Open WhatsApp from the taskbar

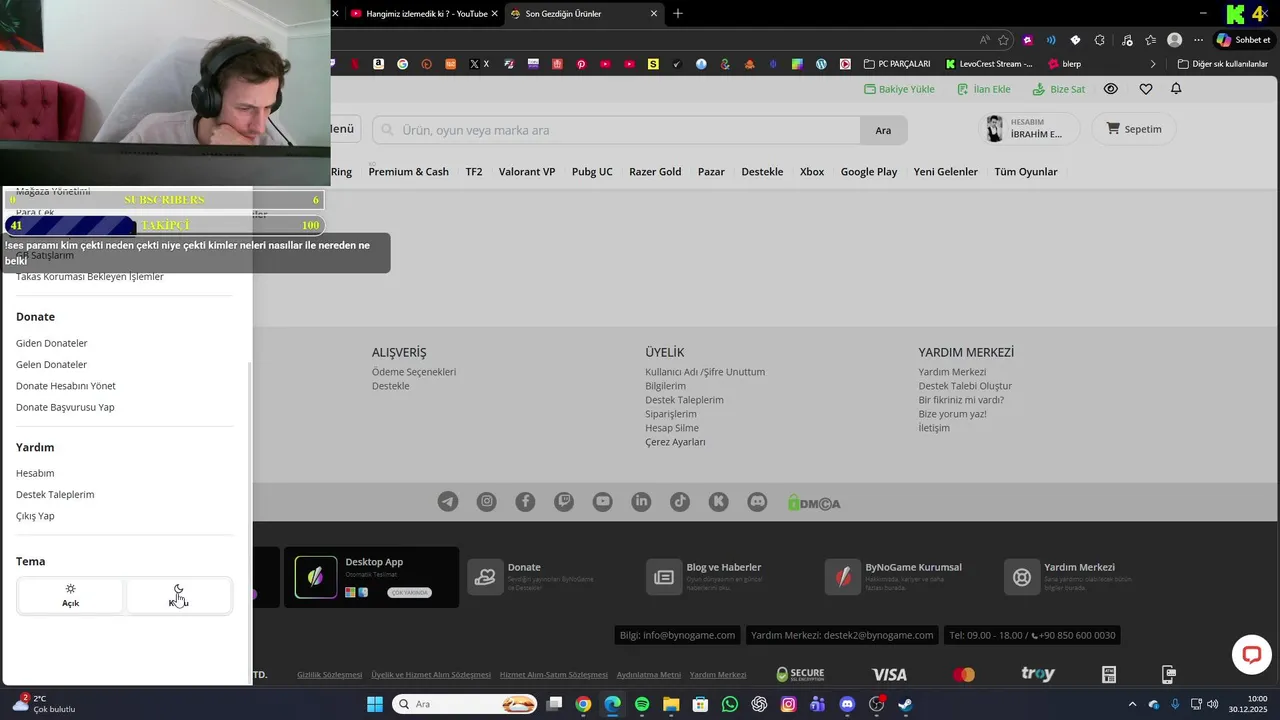pyautogui.click(x=730, y=704)
